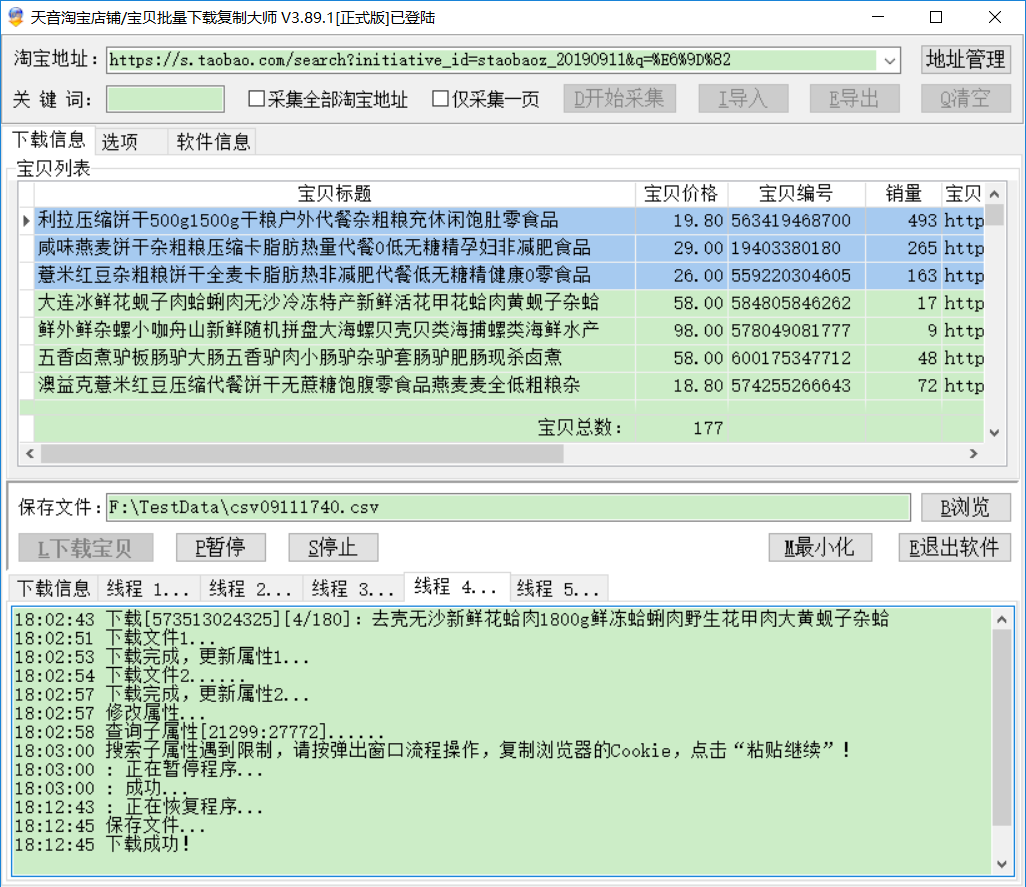Click the log panel scroll down arrow
The height and width of the screenshot is (887, 1026).
point(1002,863)
